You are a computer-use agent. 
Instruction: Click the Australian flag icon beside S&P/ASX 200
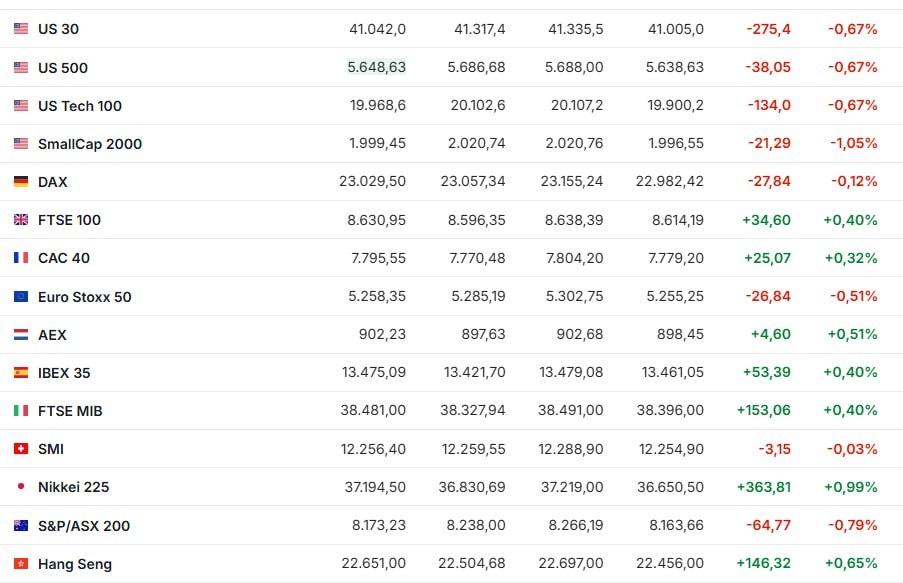click(x=21, y=525)
